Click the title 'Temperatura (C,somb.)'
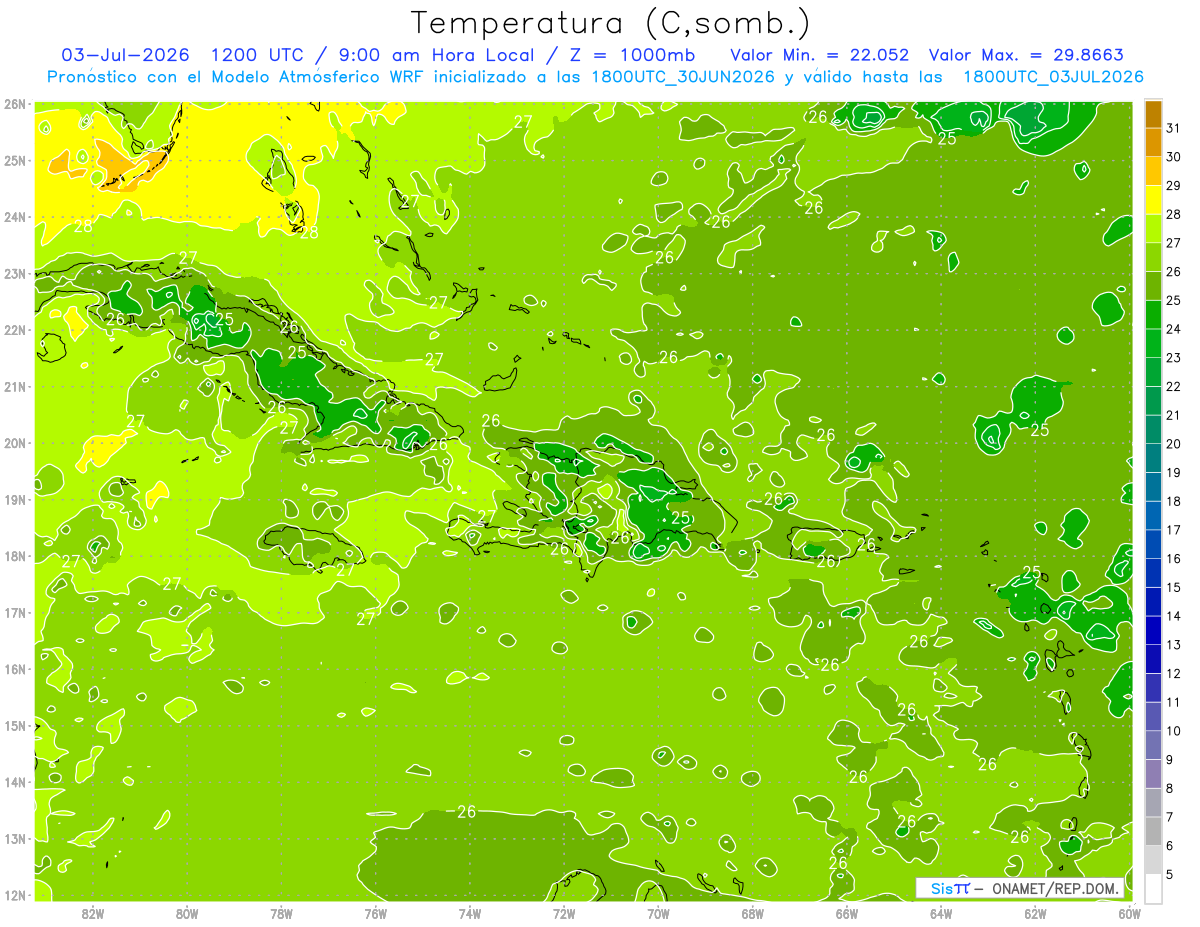Image resolution: width=1200 pixels, height=927 pixels. pos(611,23)
